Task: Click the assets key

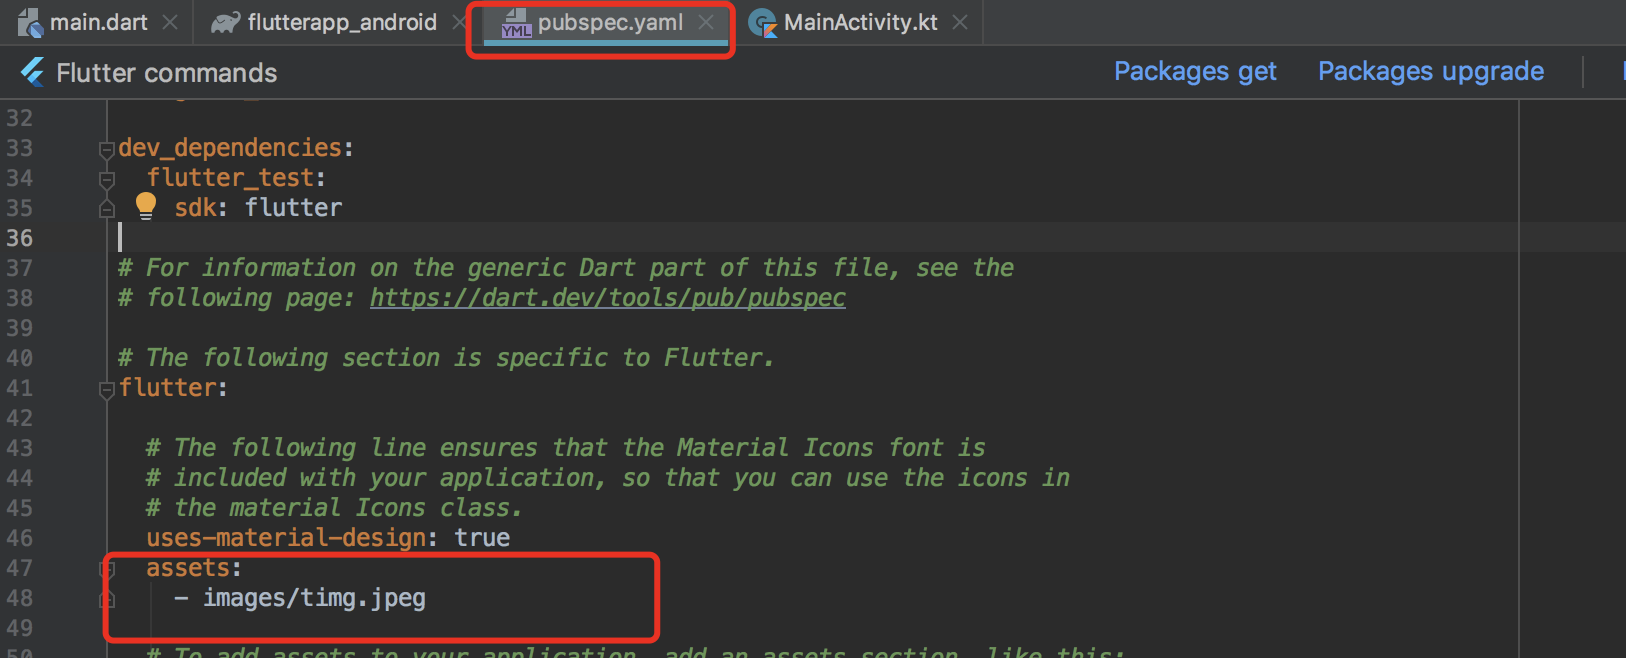Action: point(188,568)
